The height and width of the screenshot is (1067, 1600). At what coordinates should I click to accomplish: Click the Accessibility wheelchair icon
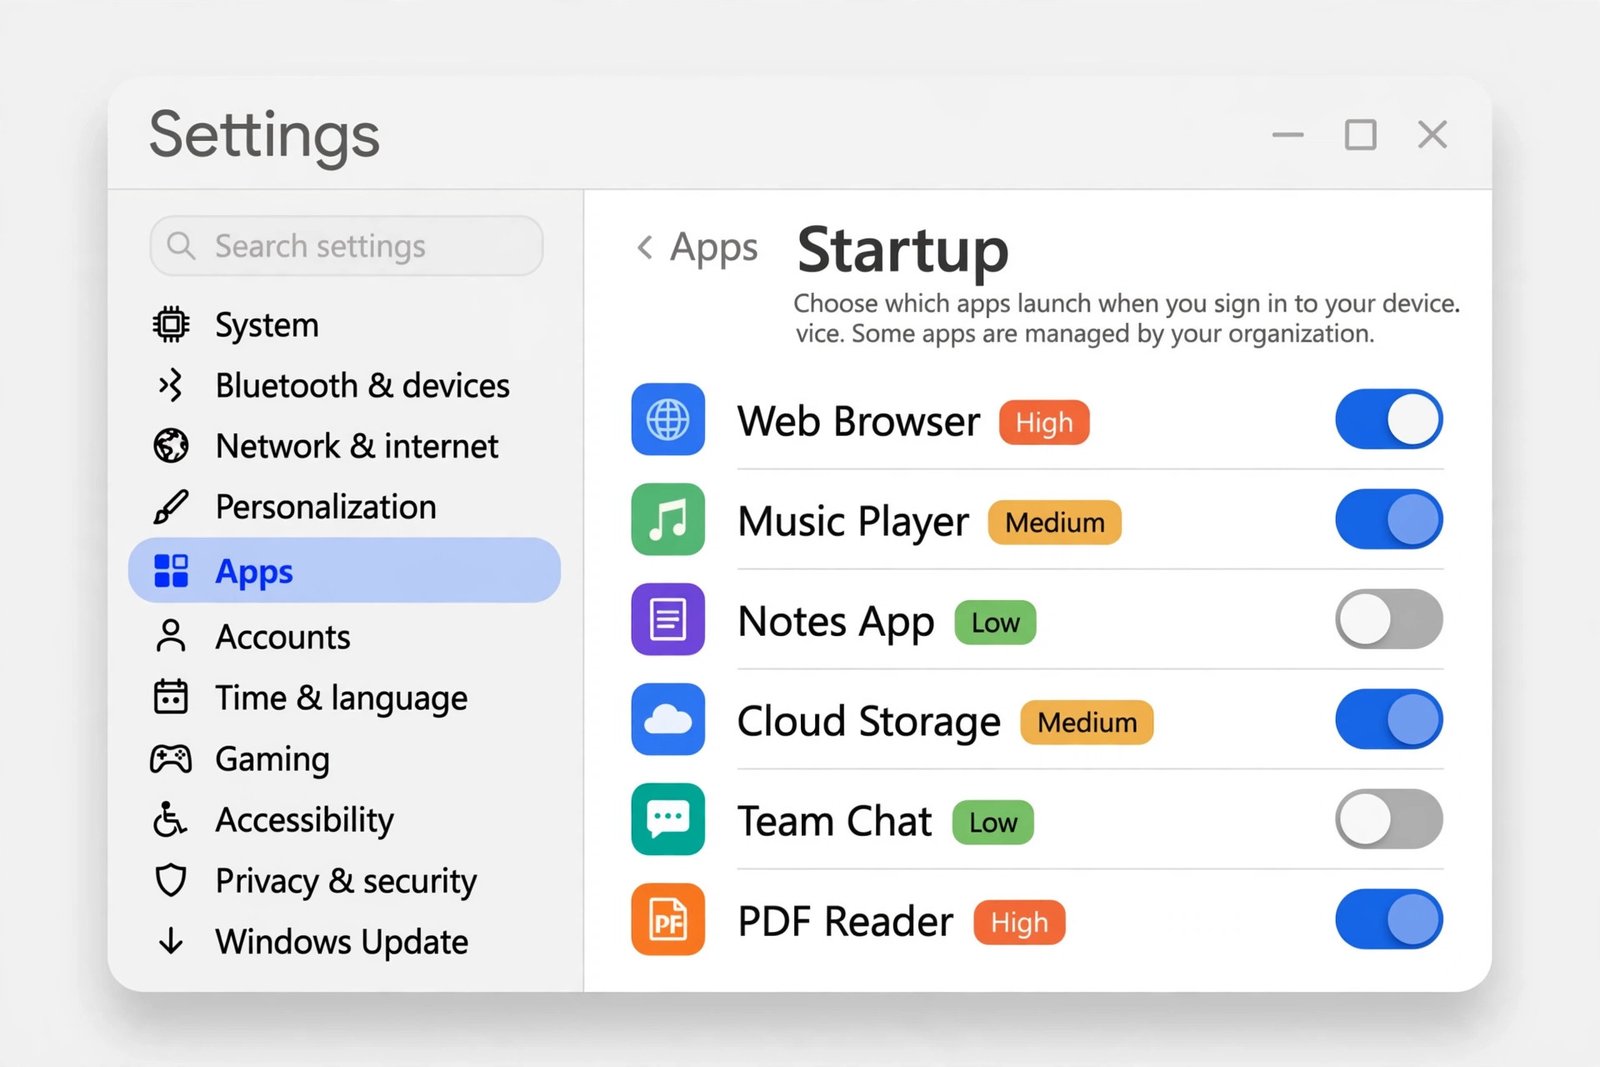point(170,819)
